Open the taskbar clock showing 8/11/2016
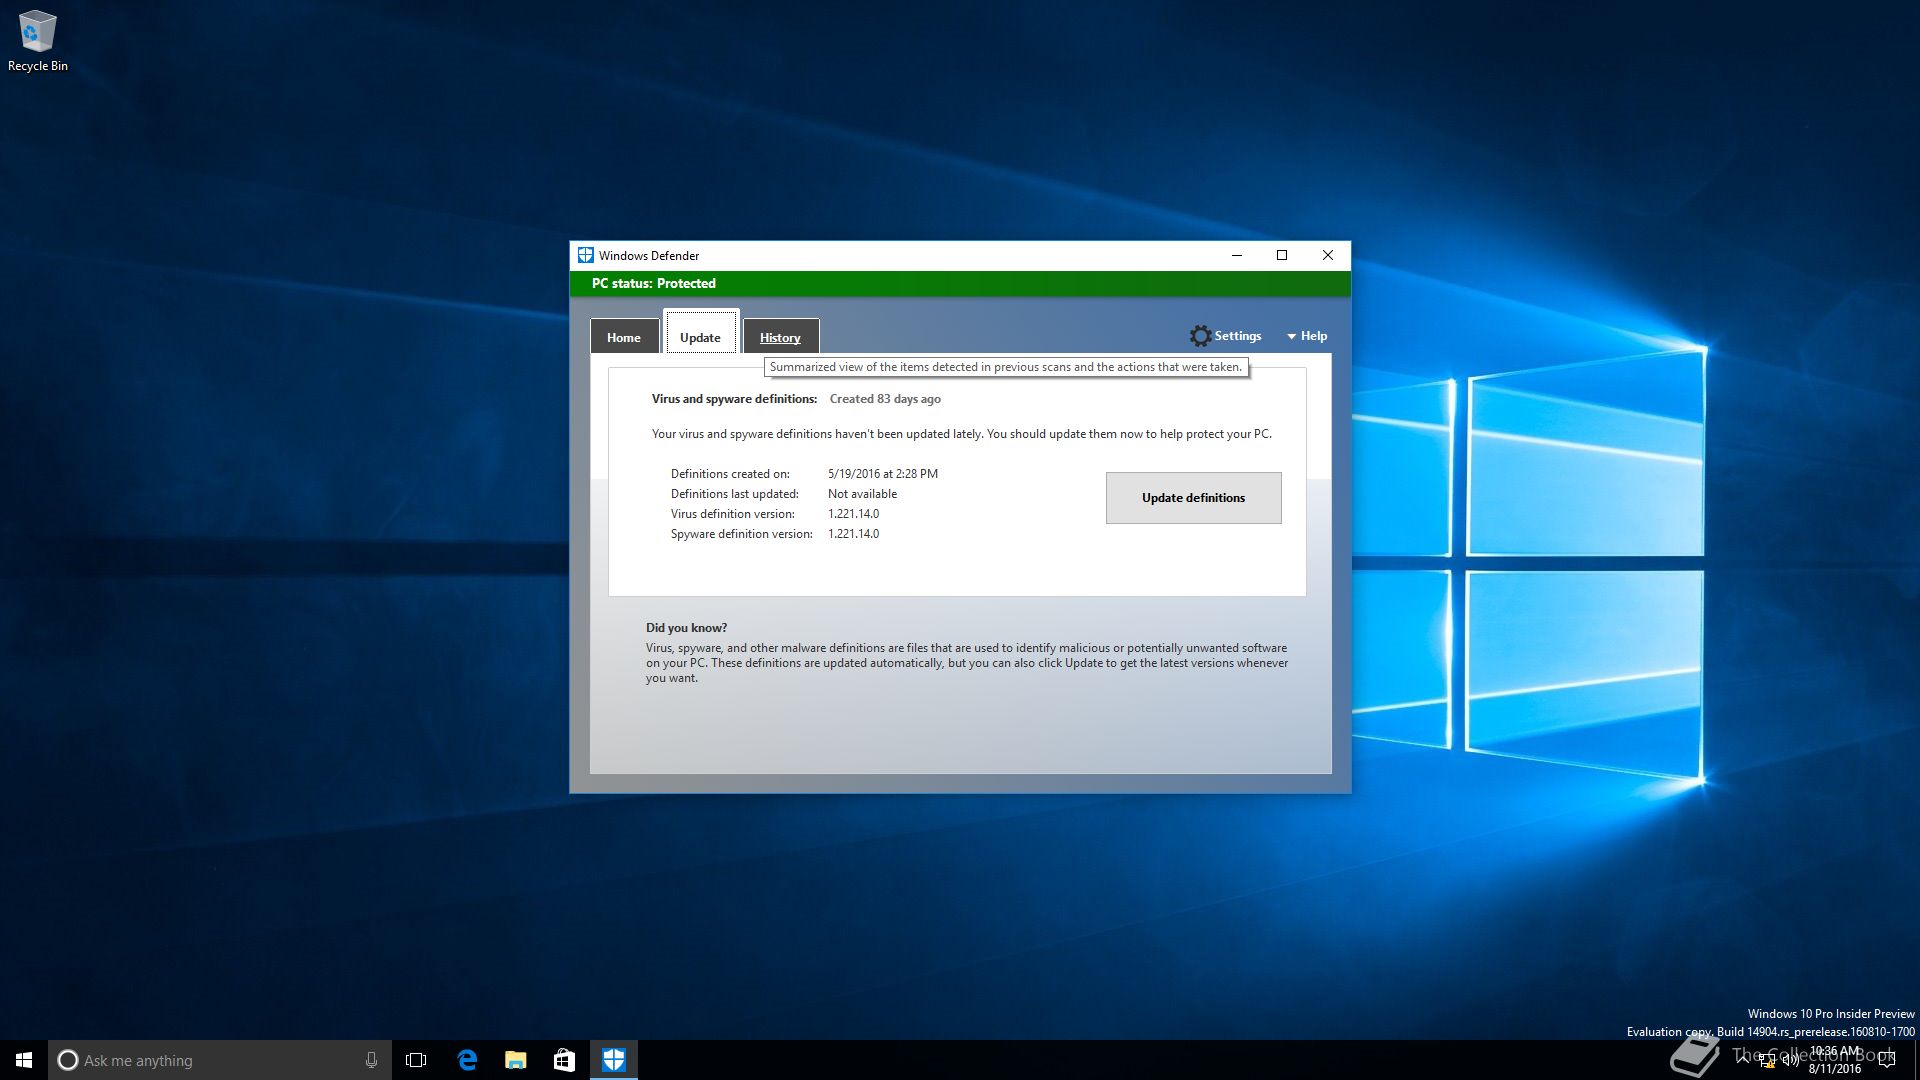The height and width of the screenshot is (1080, 1920). pyautogui.click(x=1835, y=1060)
